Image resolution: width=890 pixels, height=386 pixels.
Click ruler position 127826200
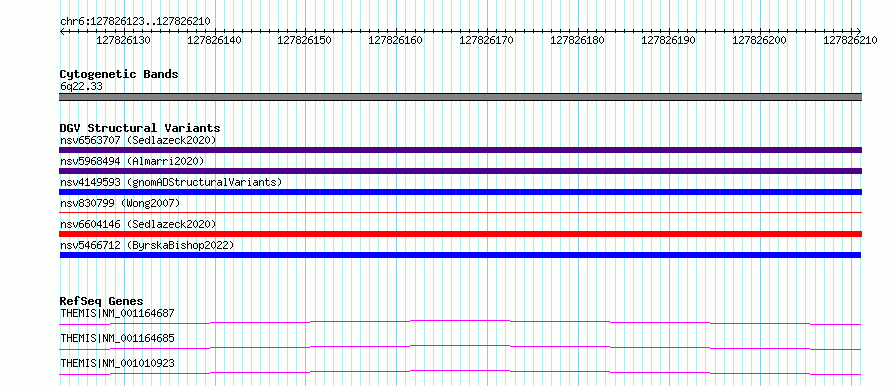[x=759, y=40]
